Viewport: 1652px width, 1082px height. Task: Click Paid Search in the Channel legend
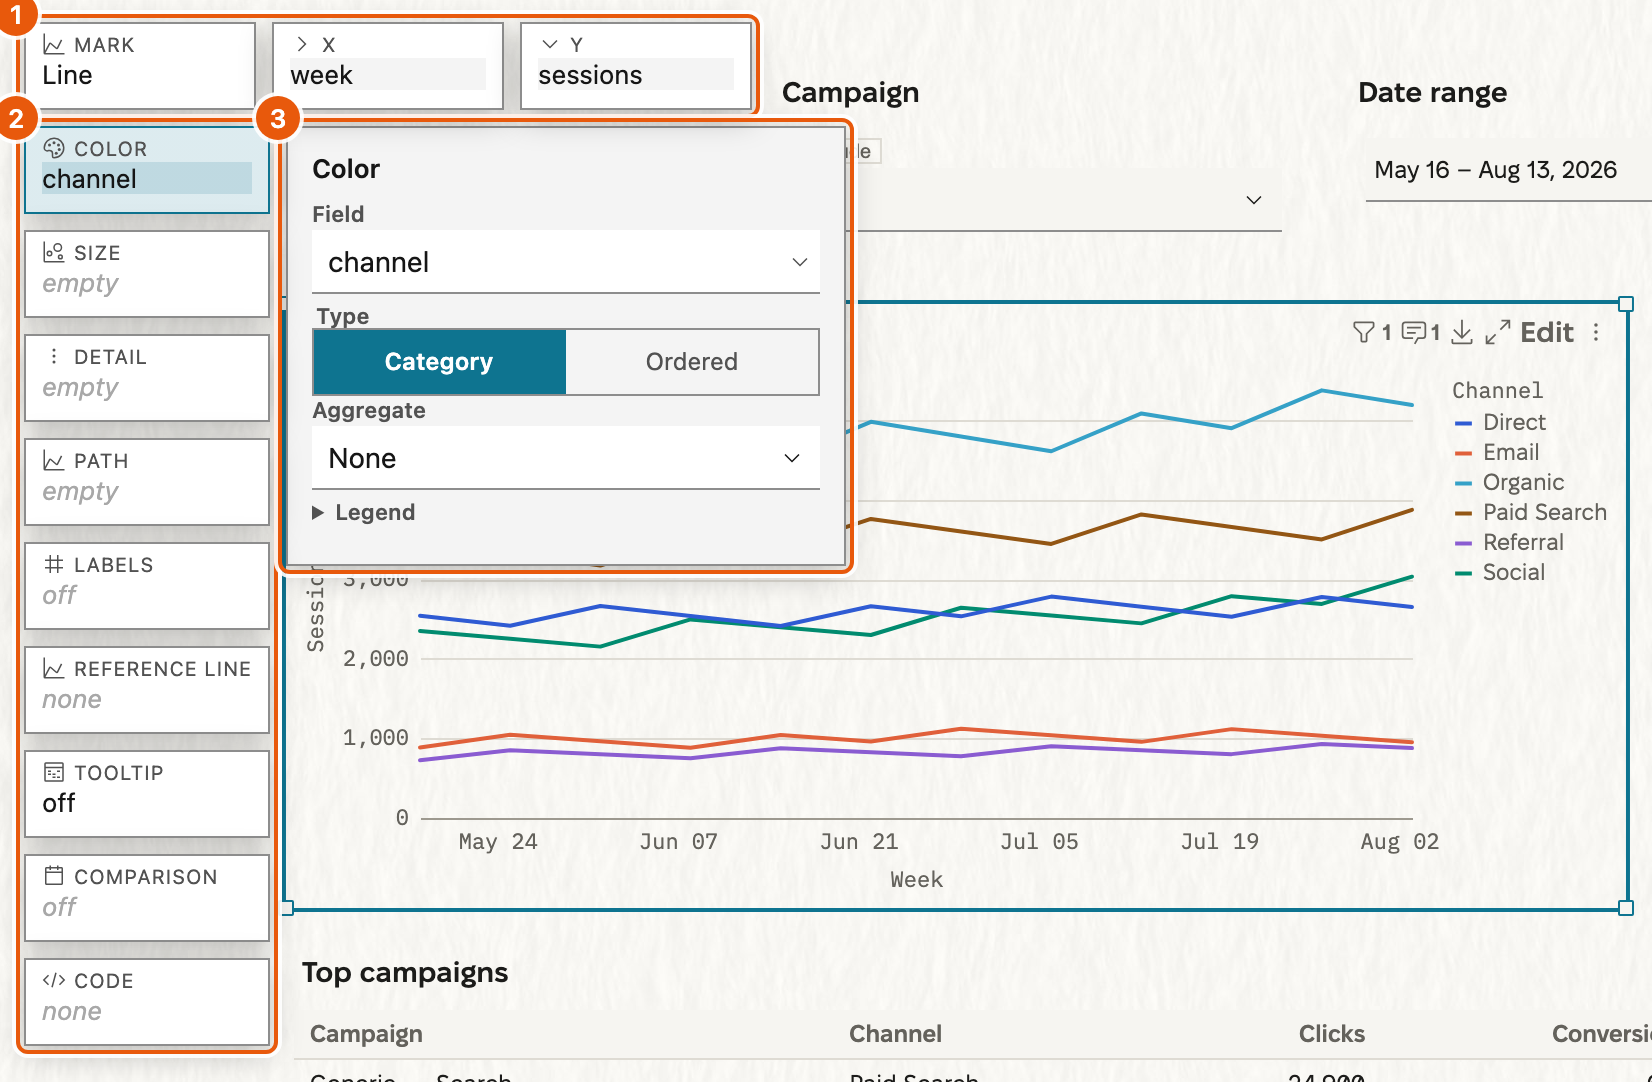1544,512
